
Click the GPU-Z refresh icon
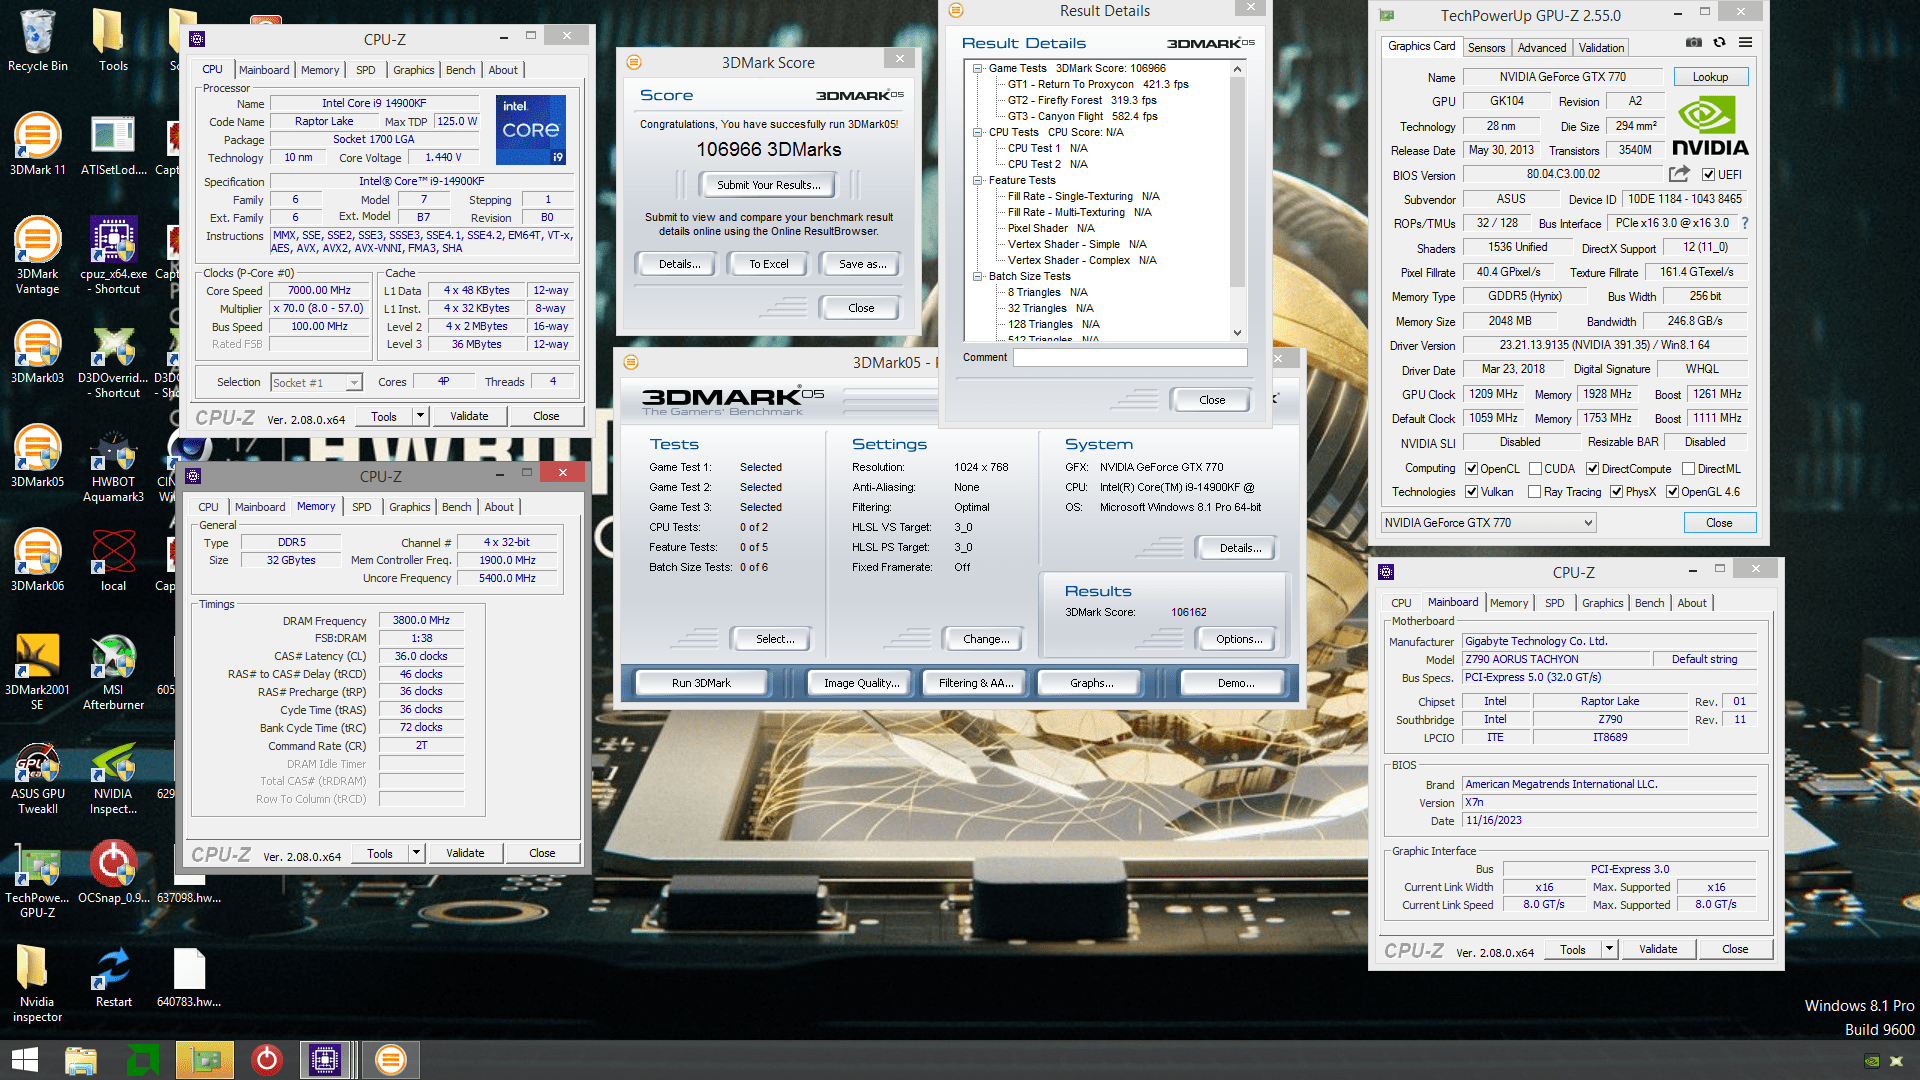pyautogui.click(x=1719, y=43)
